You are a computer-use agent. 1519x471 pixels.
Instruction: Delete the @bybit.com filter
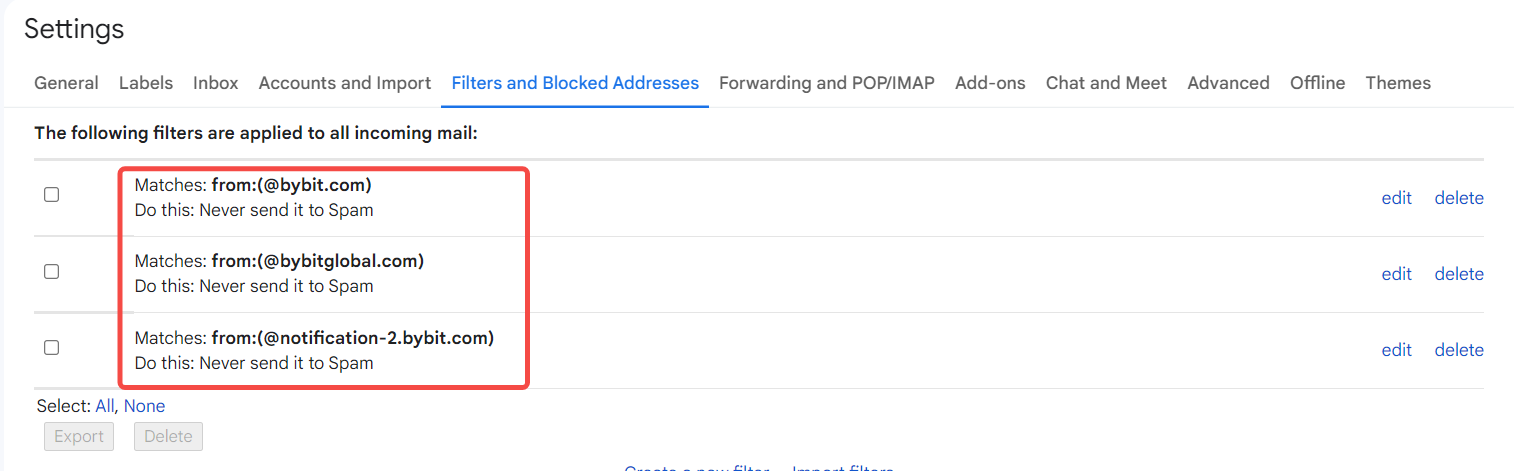click(1459, 198)
